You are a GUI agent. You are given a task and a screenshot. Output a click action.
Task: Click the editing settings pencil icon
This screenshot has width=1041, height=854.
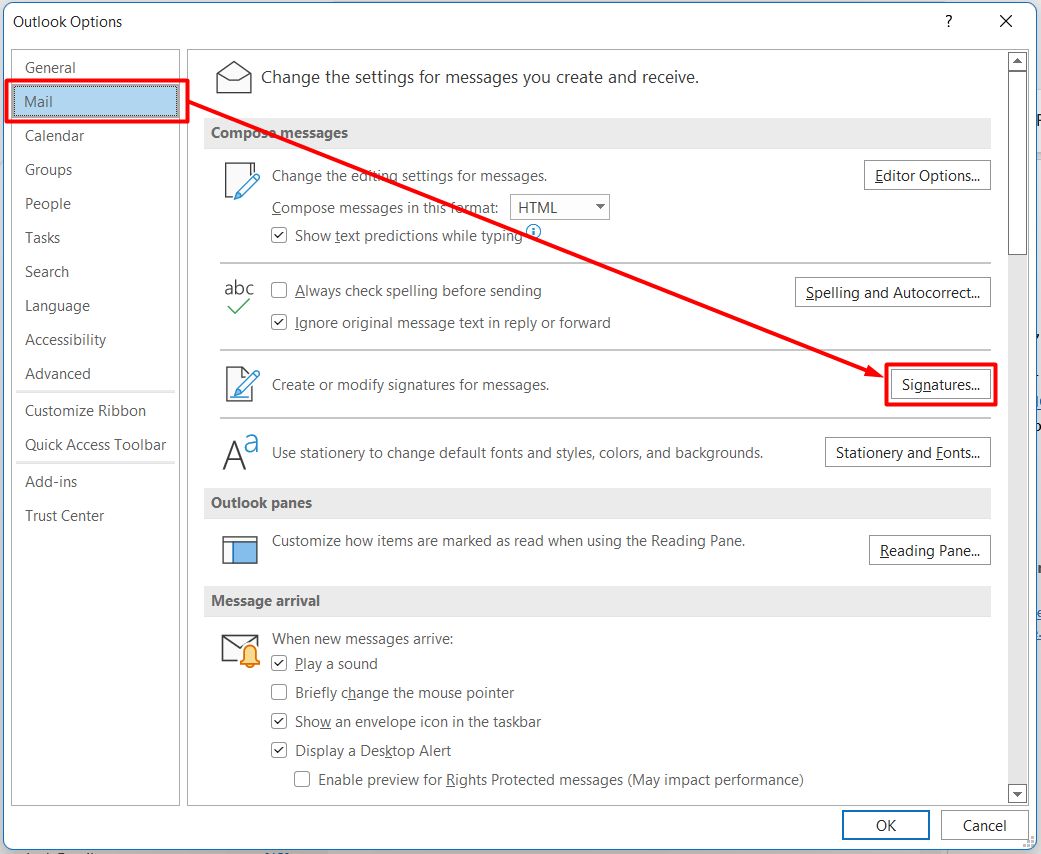point(242,181)
